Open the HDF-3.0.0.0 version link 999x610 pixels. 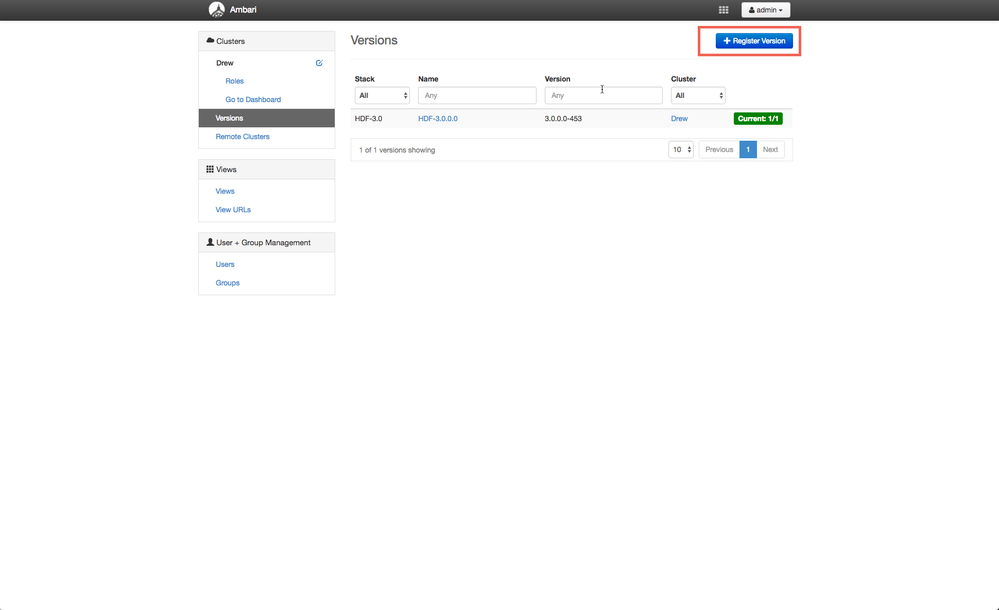438,118
